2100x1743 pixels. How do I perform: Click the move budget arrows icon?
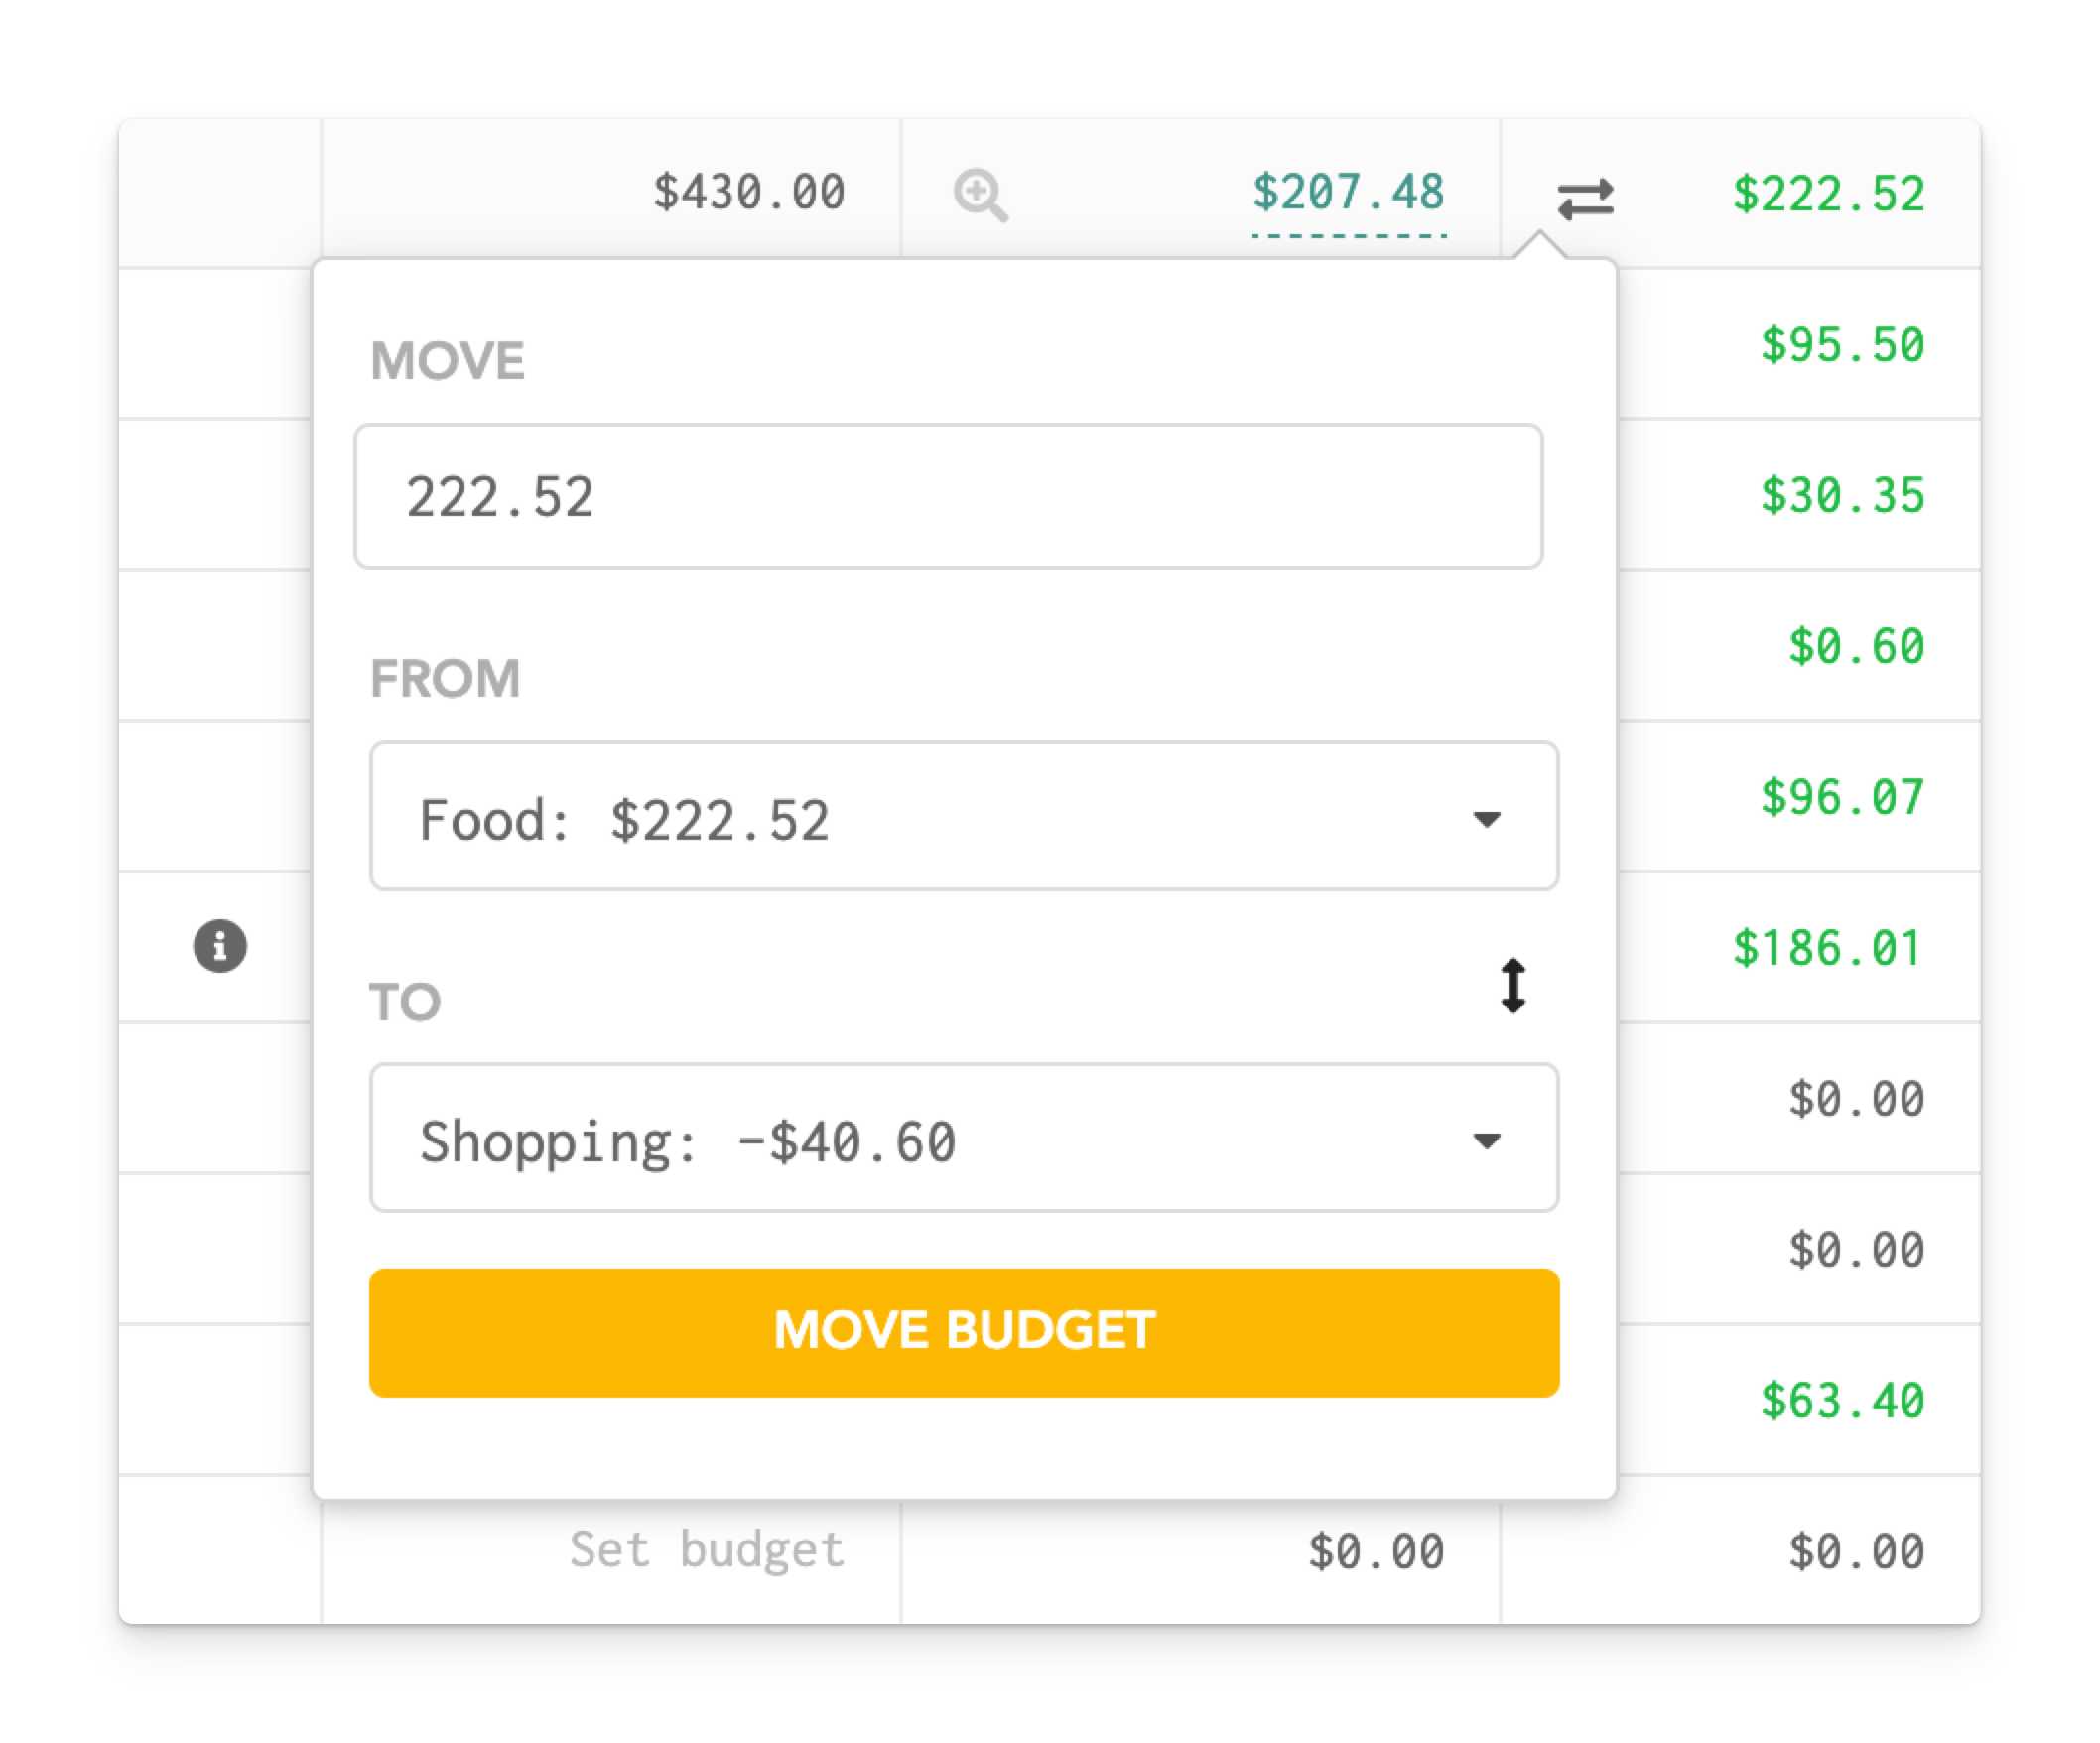click(1585, 198)
